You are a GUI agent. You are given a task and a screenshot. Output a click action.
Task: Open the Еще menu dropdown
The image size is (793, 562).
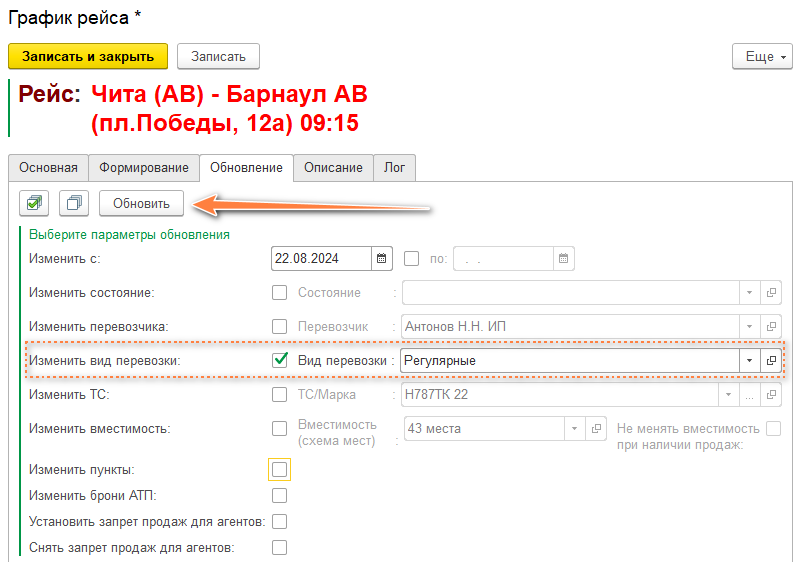[762, 57]
